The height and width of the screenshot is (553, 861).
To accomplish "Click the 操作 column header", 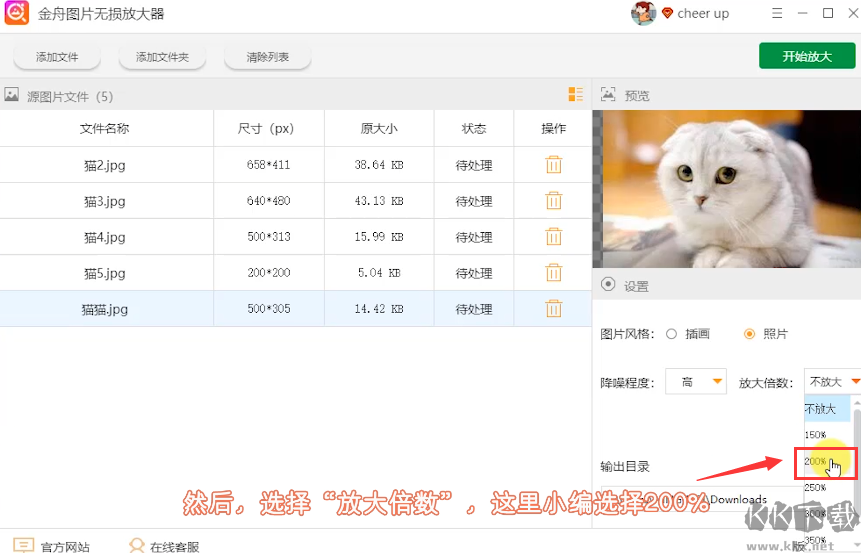I will tap(554, 129).
